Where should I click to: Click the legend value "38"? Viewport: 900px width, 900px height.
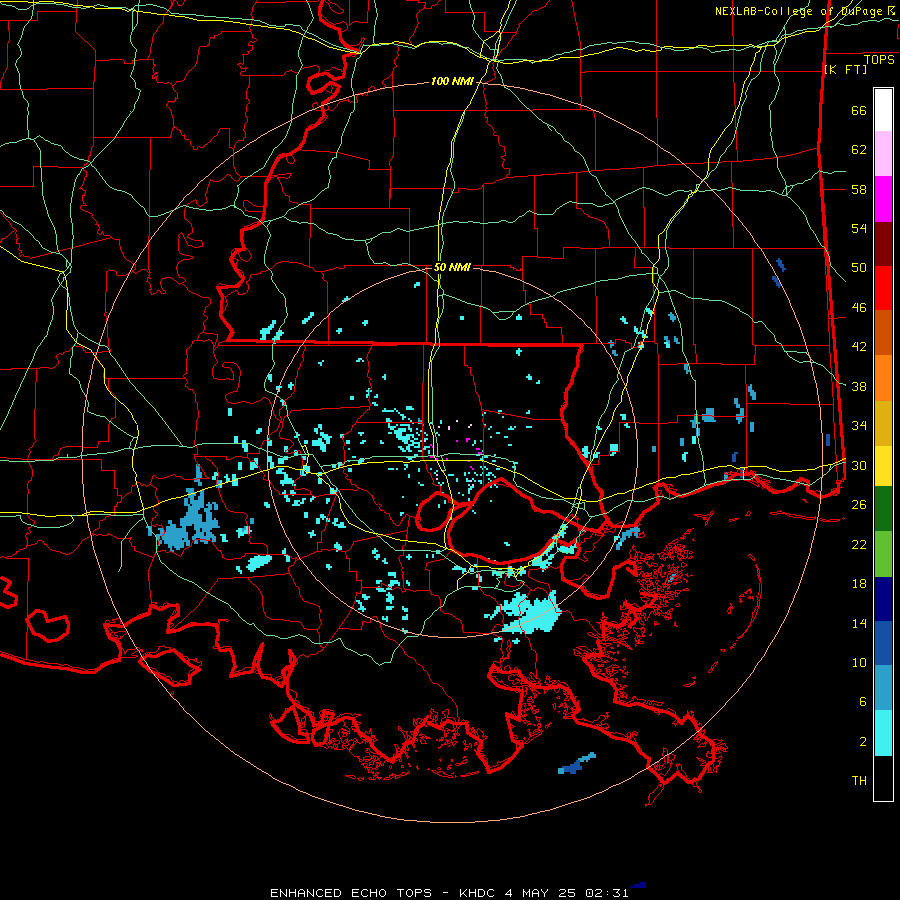click(x=859, y=387)
